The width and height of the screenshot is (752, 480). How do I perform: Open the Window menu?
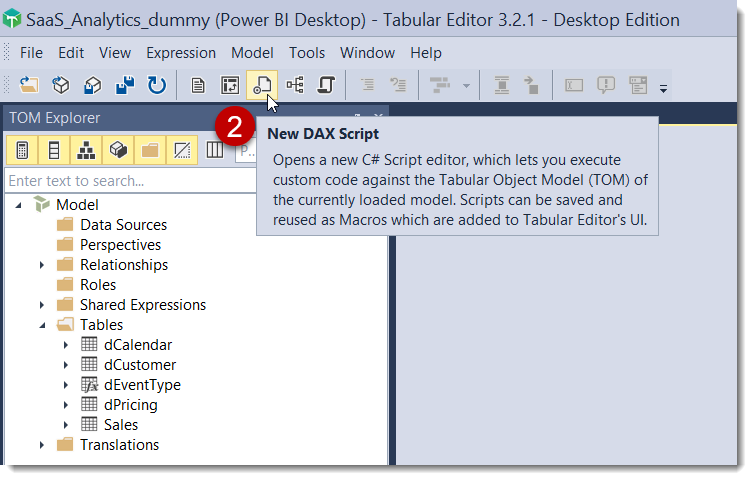pyautogui.click(x=367, y=53)
